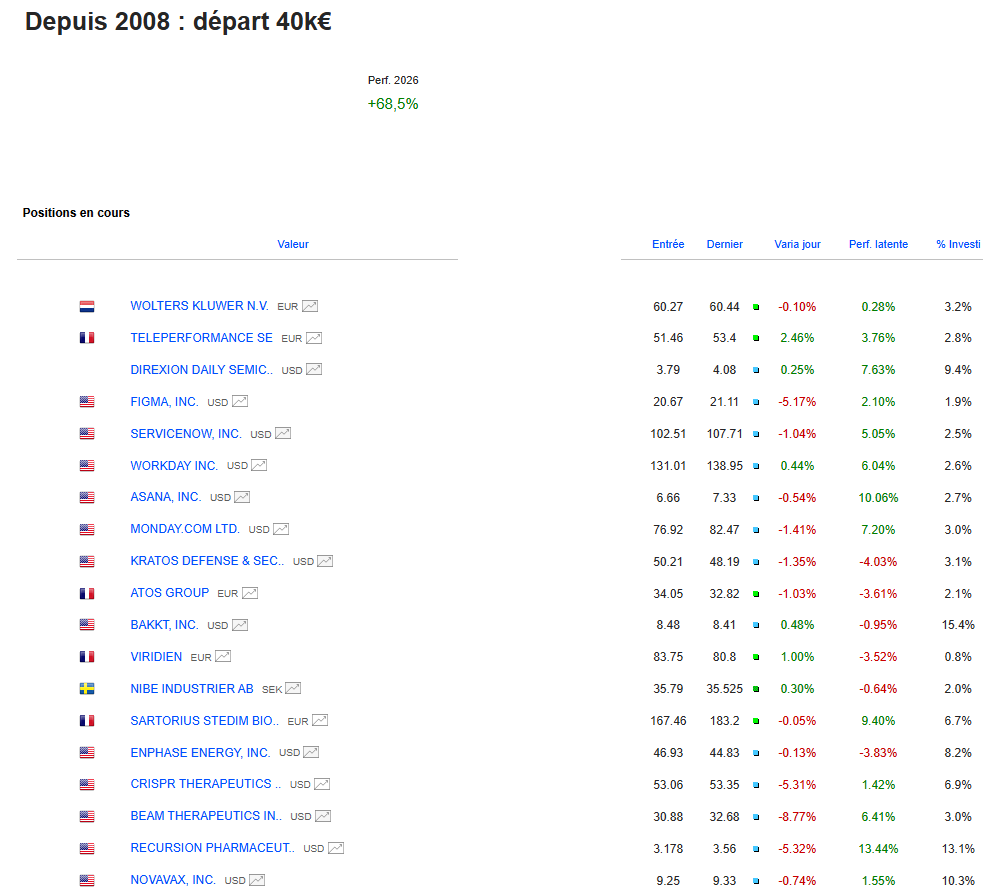Click the Swedish flag beside Nibe Industrier

coord(87,689)
